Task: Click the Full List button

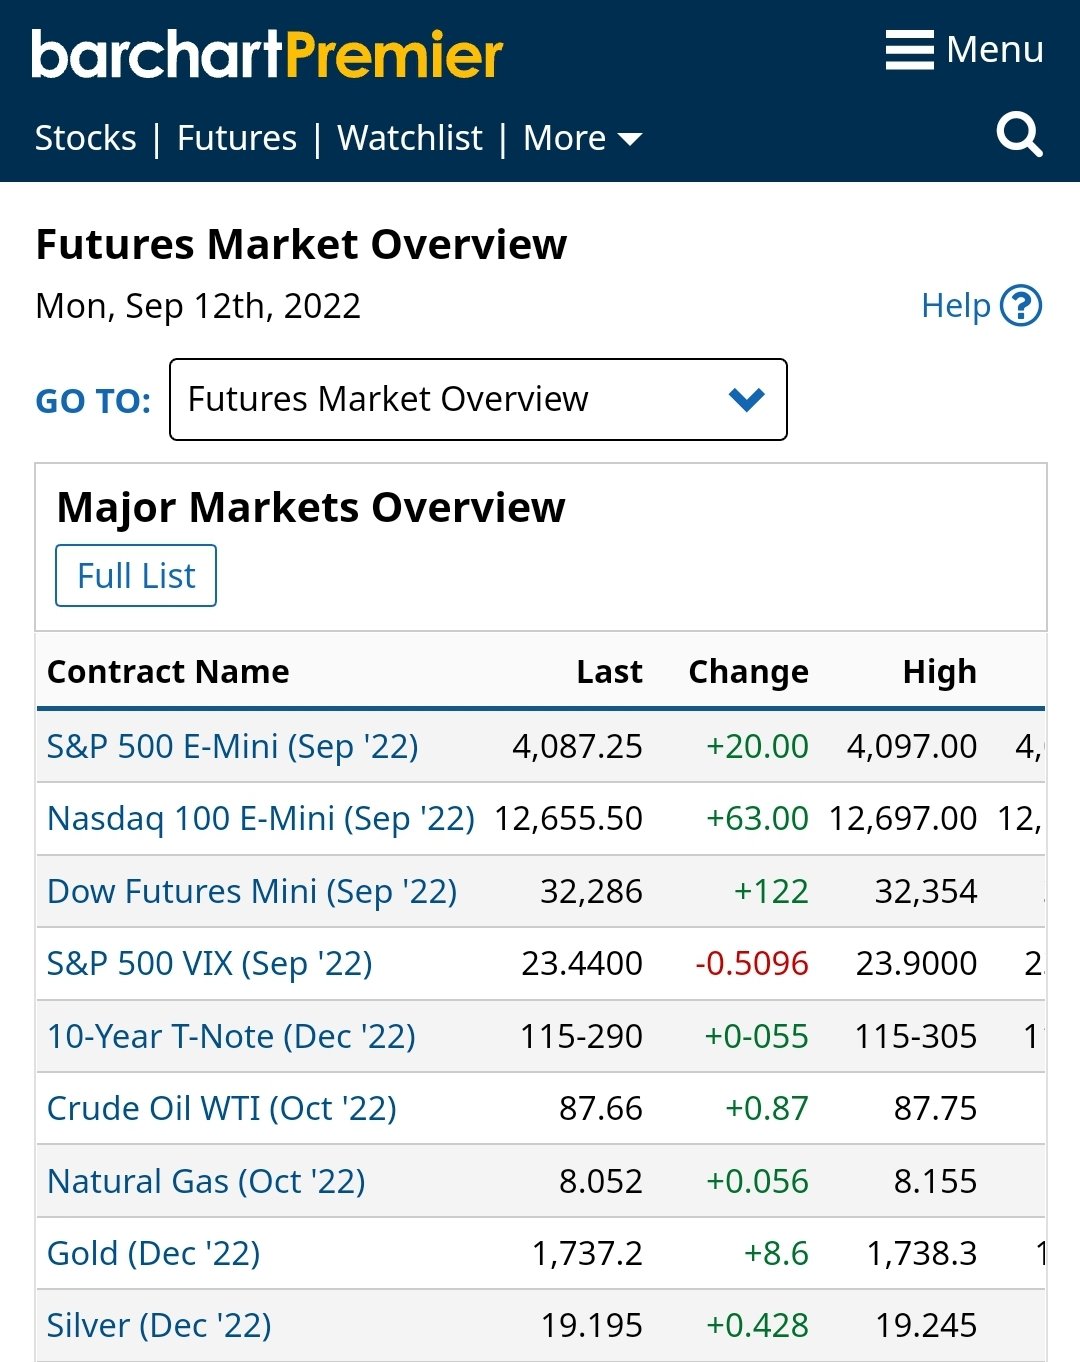Action: (x=136, y=576)
